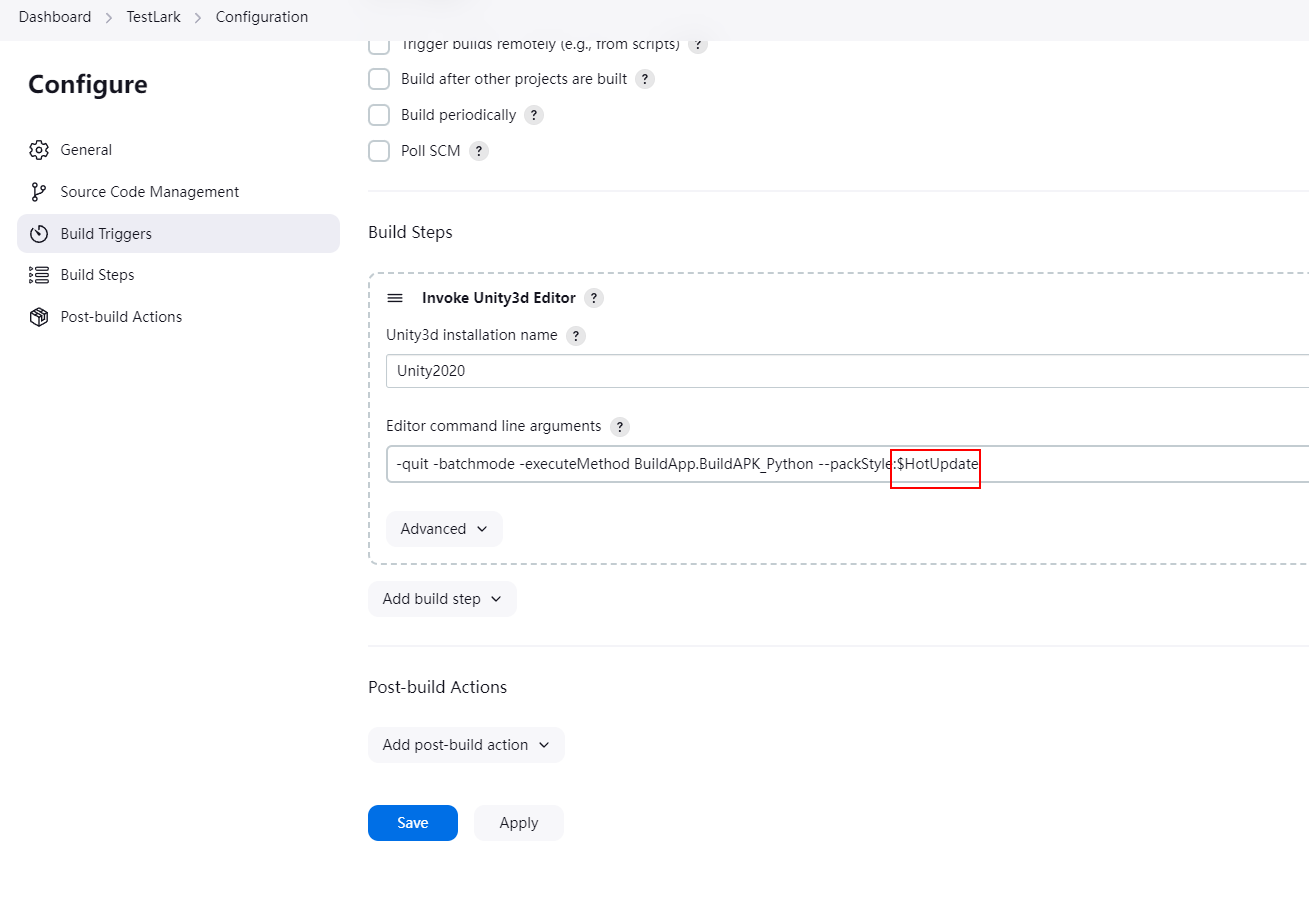Viewport: 1309px width, 897px height.
Task: Open help for Trigger builds remotely
Action: point(698,45)
